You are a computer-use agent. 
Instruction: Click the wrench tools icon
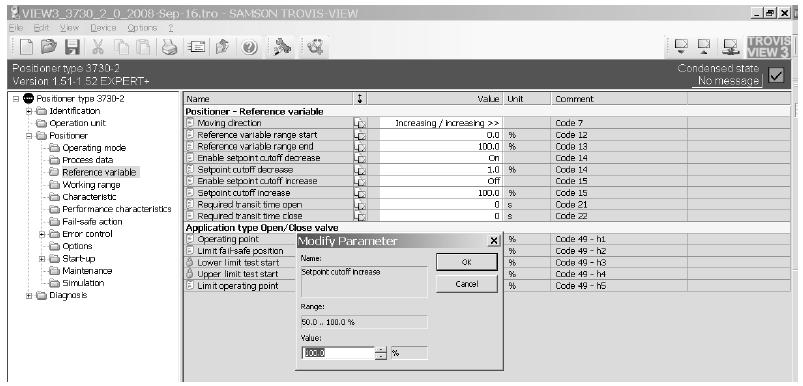tap(281, 47)
